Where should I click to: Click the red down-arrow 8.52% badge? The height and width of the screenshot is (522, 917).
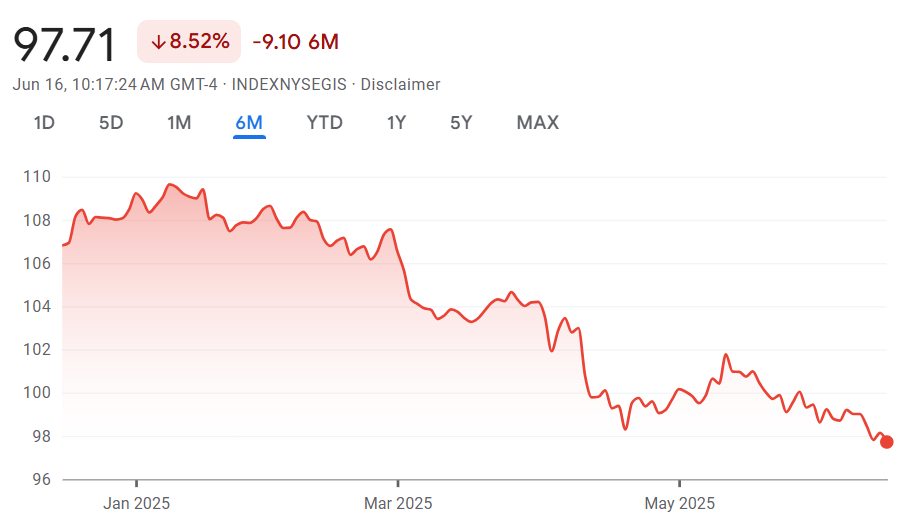(189, 42)
